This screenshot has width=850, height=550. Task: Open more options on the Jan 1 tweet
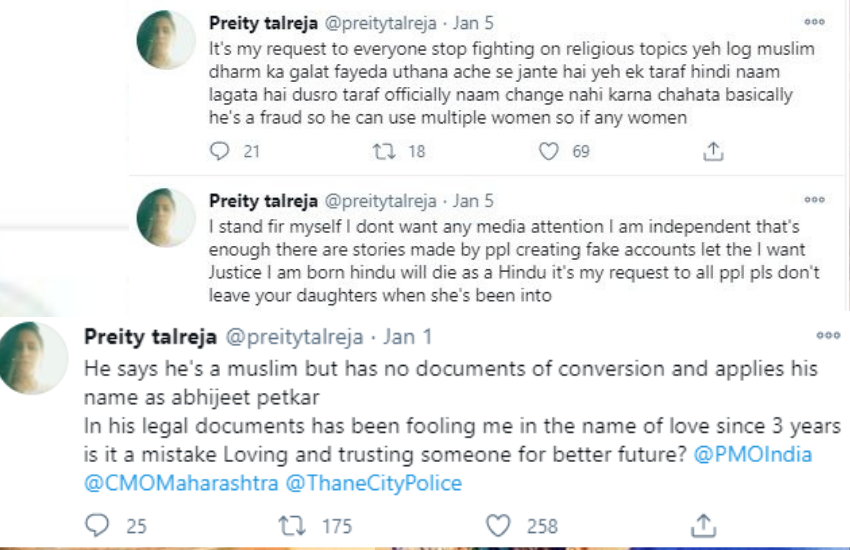pyautogui.click(x=828, y=336)
